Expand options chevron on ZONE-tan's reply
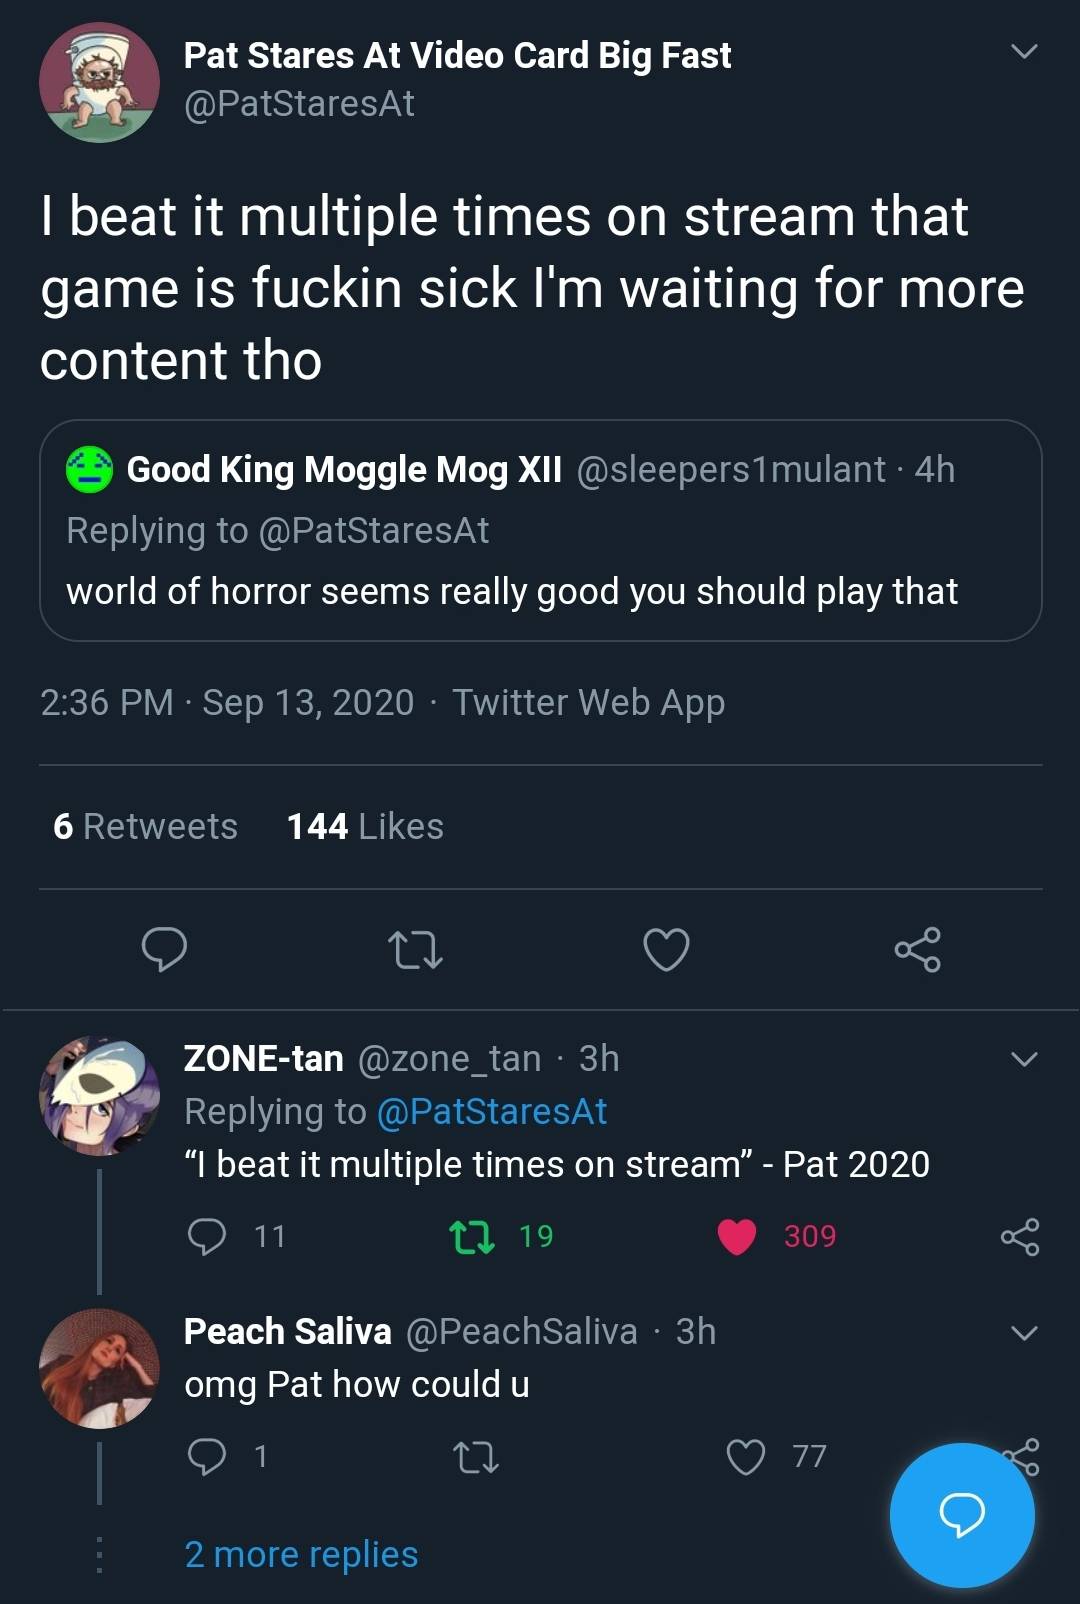This screenshot has width=1080, height=1604. pos(1024,1059)
